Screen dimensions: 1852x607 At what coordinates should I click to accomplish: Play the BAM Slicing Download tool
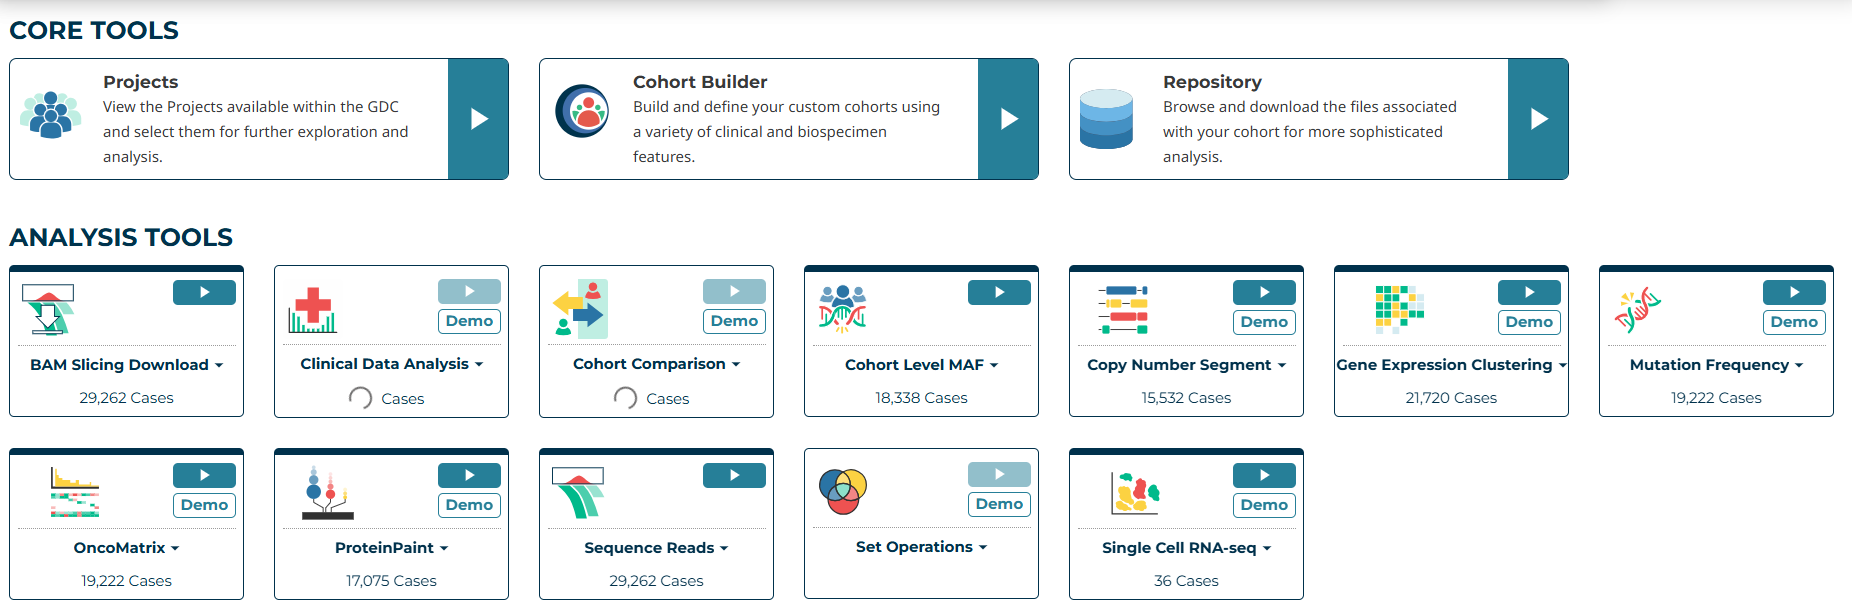pyautogui.click(x=204, y=292)
